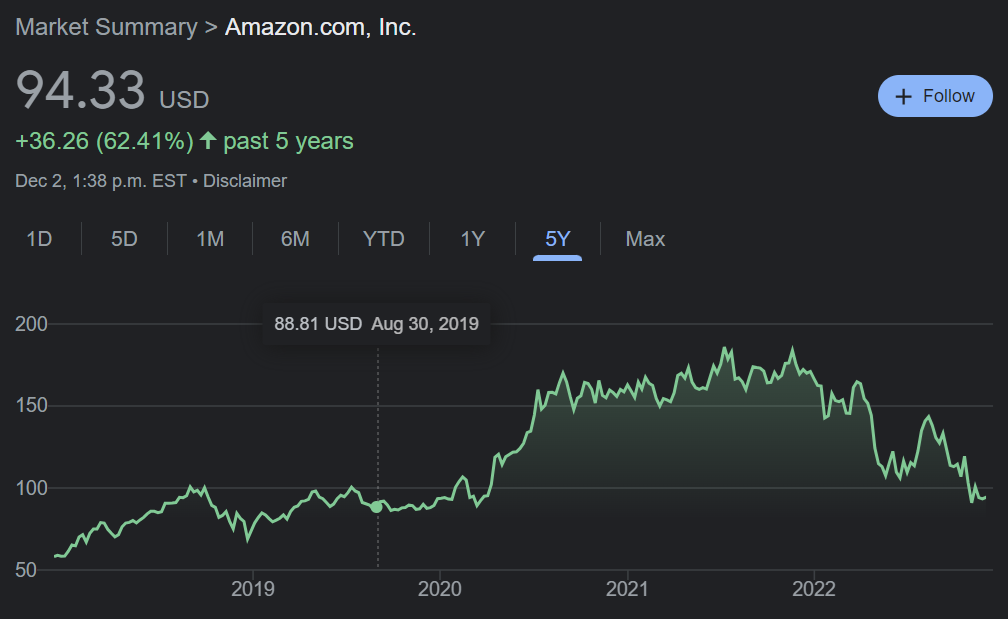Choose the 1Y range tab
Screen dimensions: 1008x619
coord(472,239)
